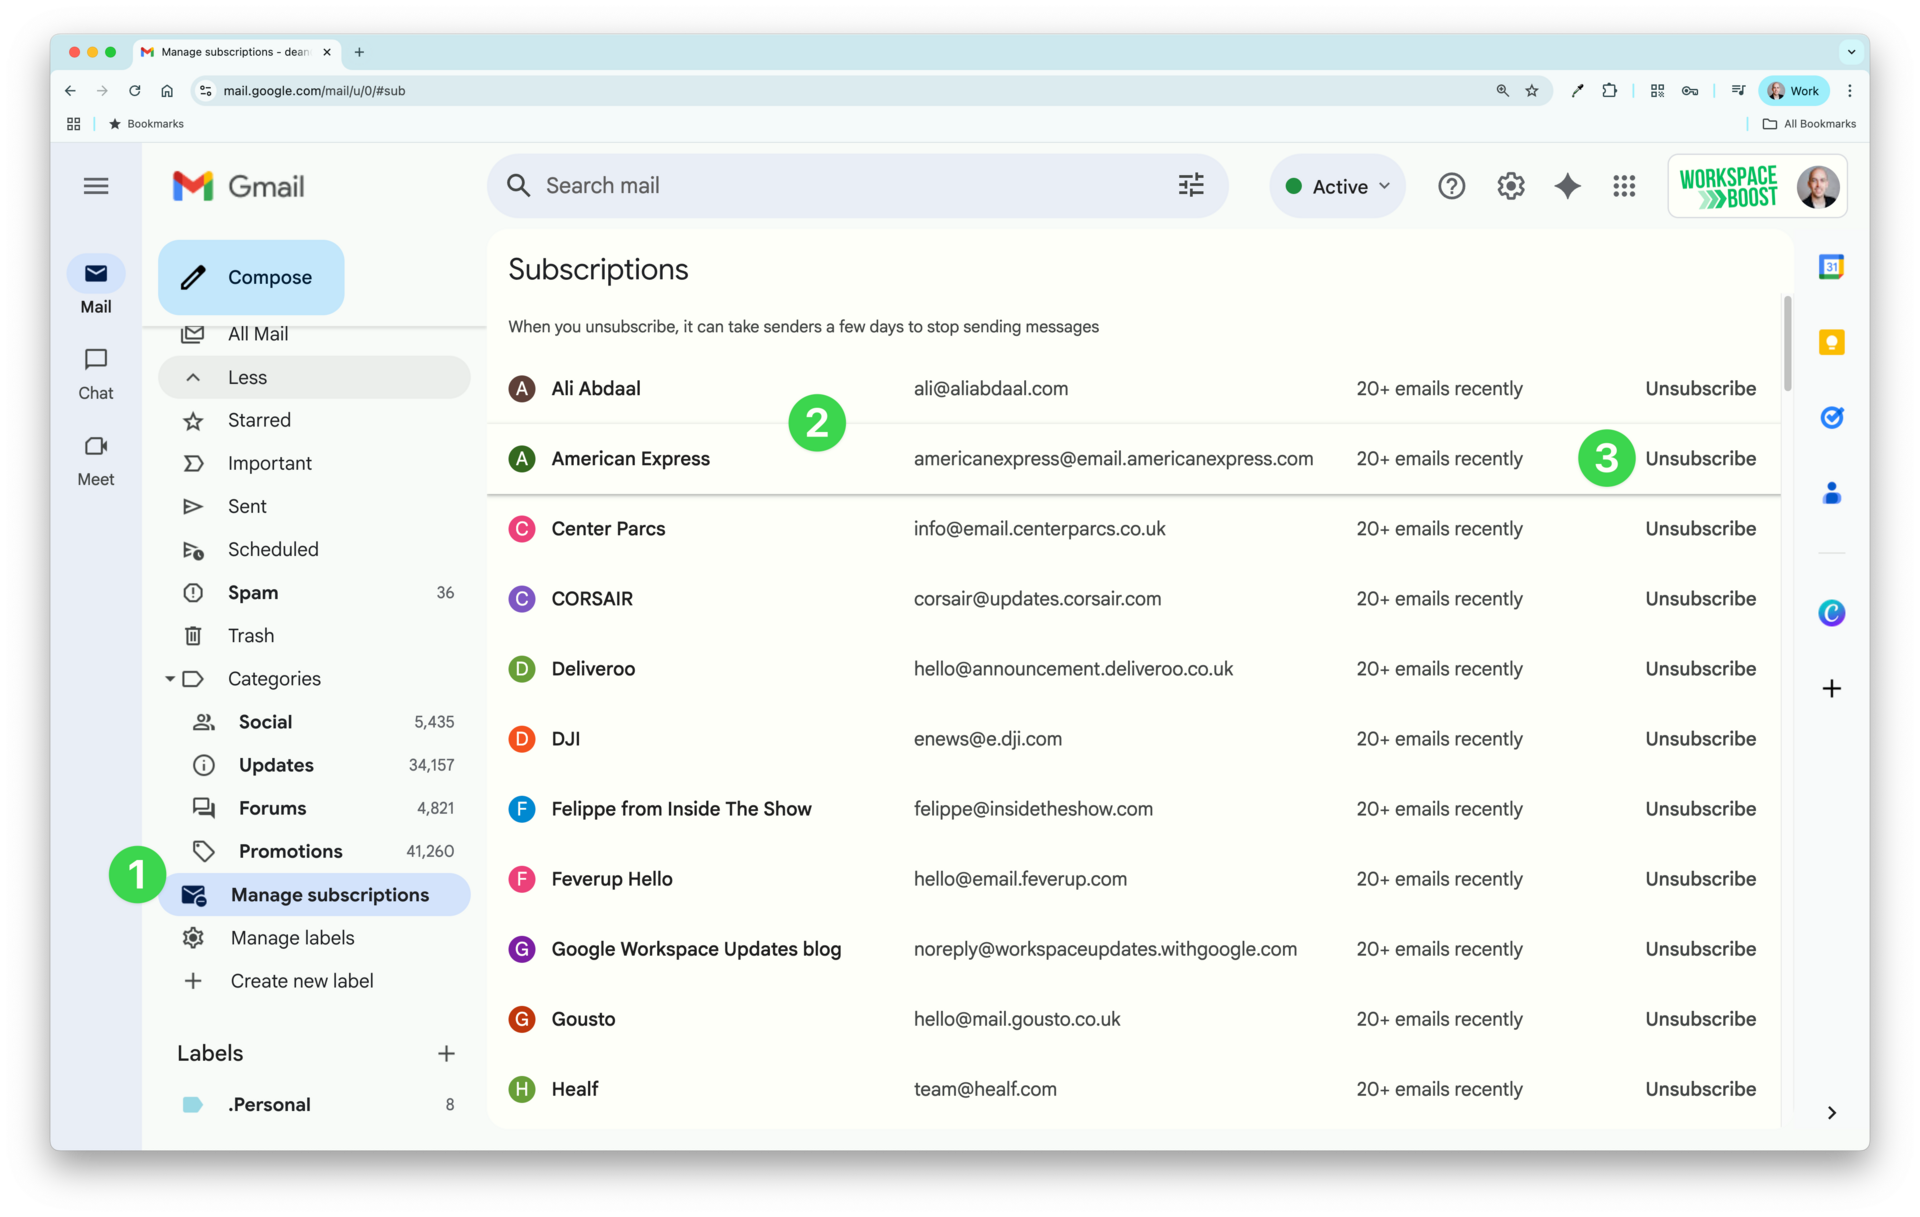Screen dimensions: 1920x1217
Task: Collapse the Less section in the sidebar
Action: pyautogui.click(x=245, y=377)
